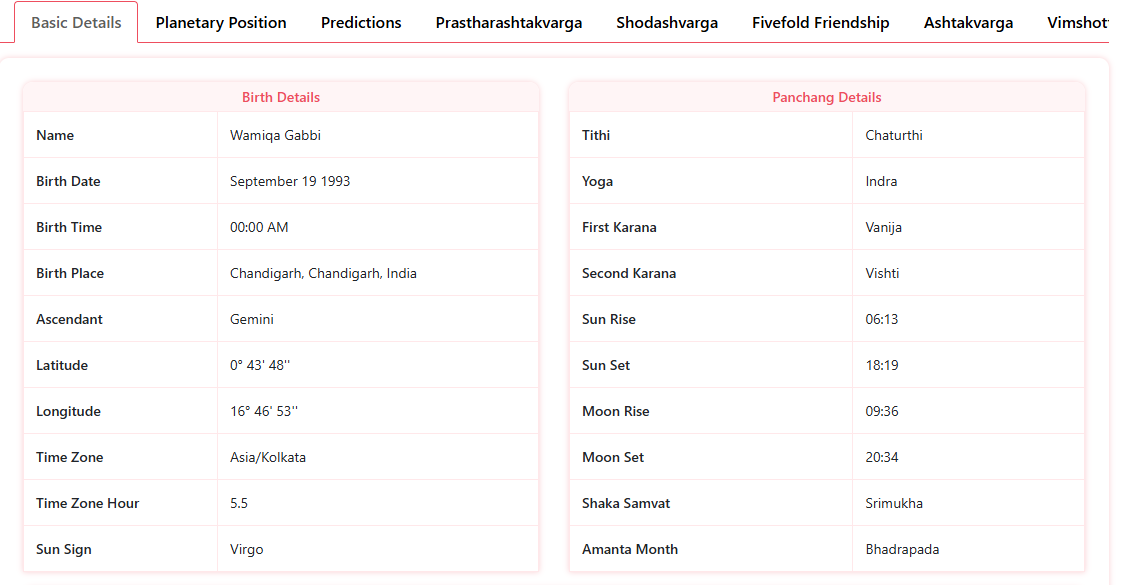Viewport: 1126px width, 585px height.
Task: Go to the Shodashvarga tab
Action: (x=667, y=22)
